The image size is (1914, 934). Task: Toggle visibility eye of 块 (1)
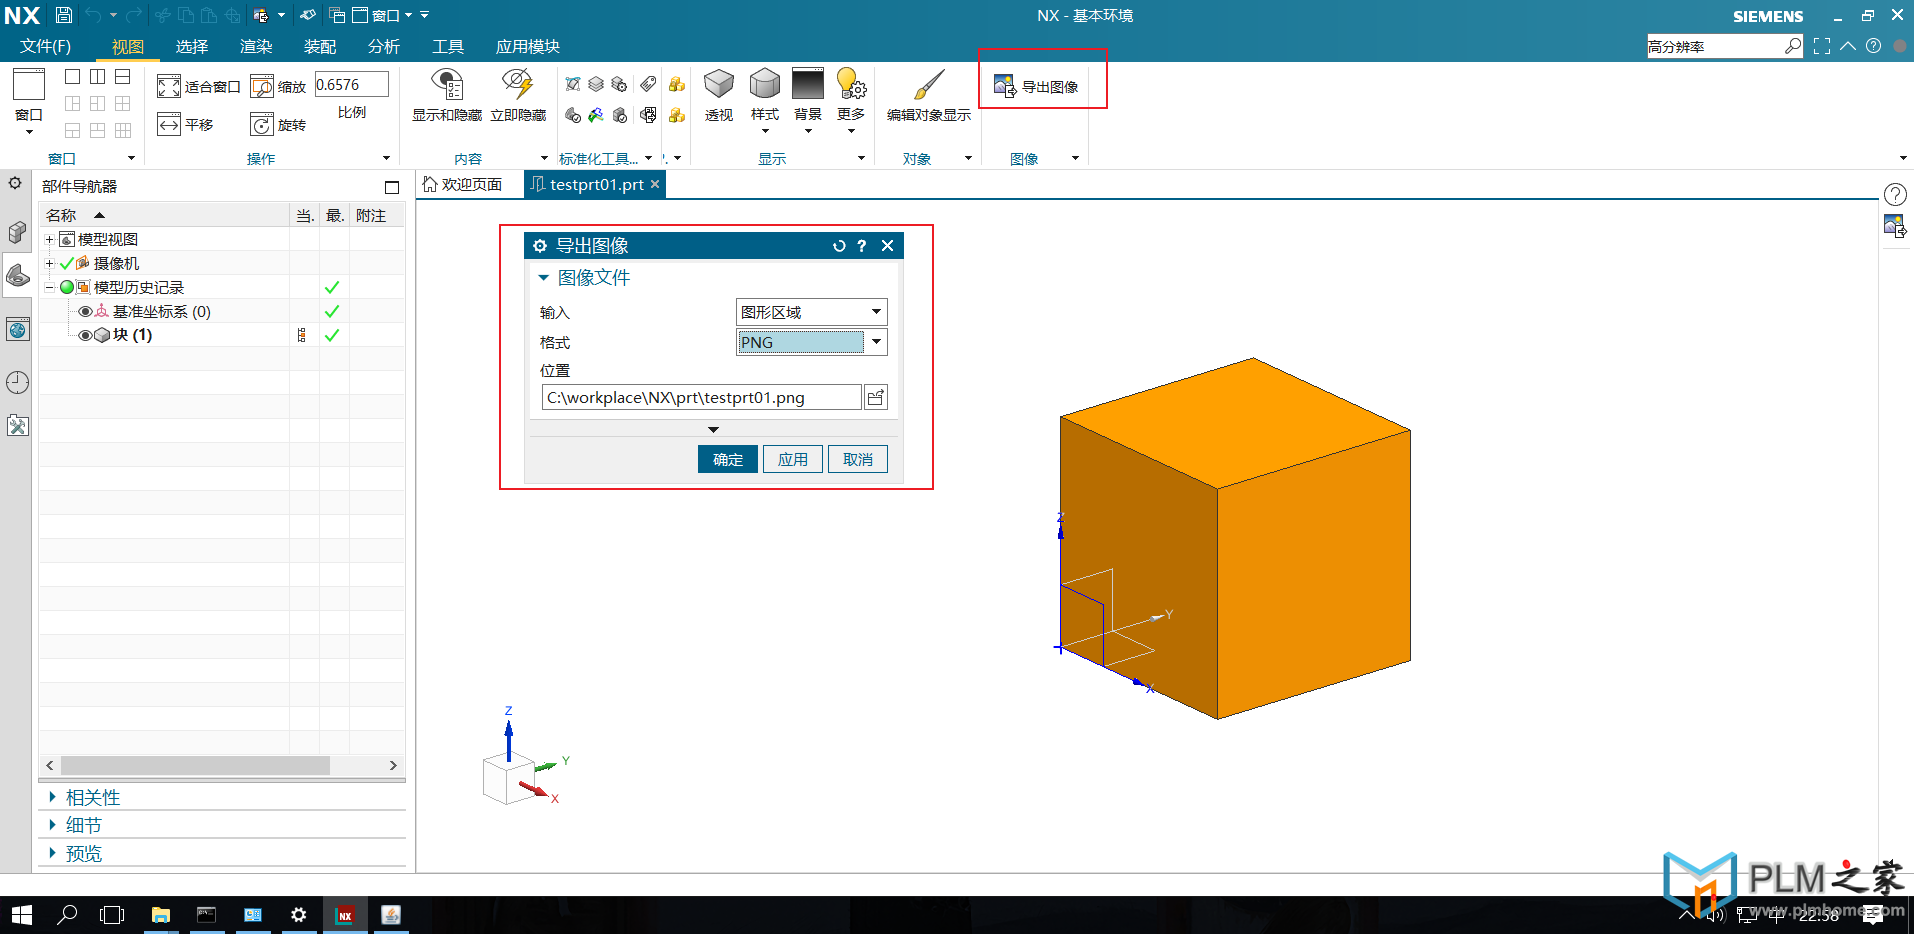click(85, 335)
